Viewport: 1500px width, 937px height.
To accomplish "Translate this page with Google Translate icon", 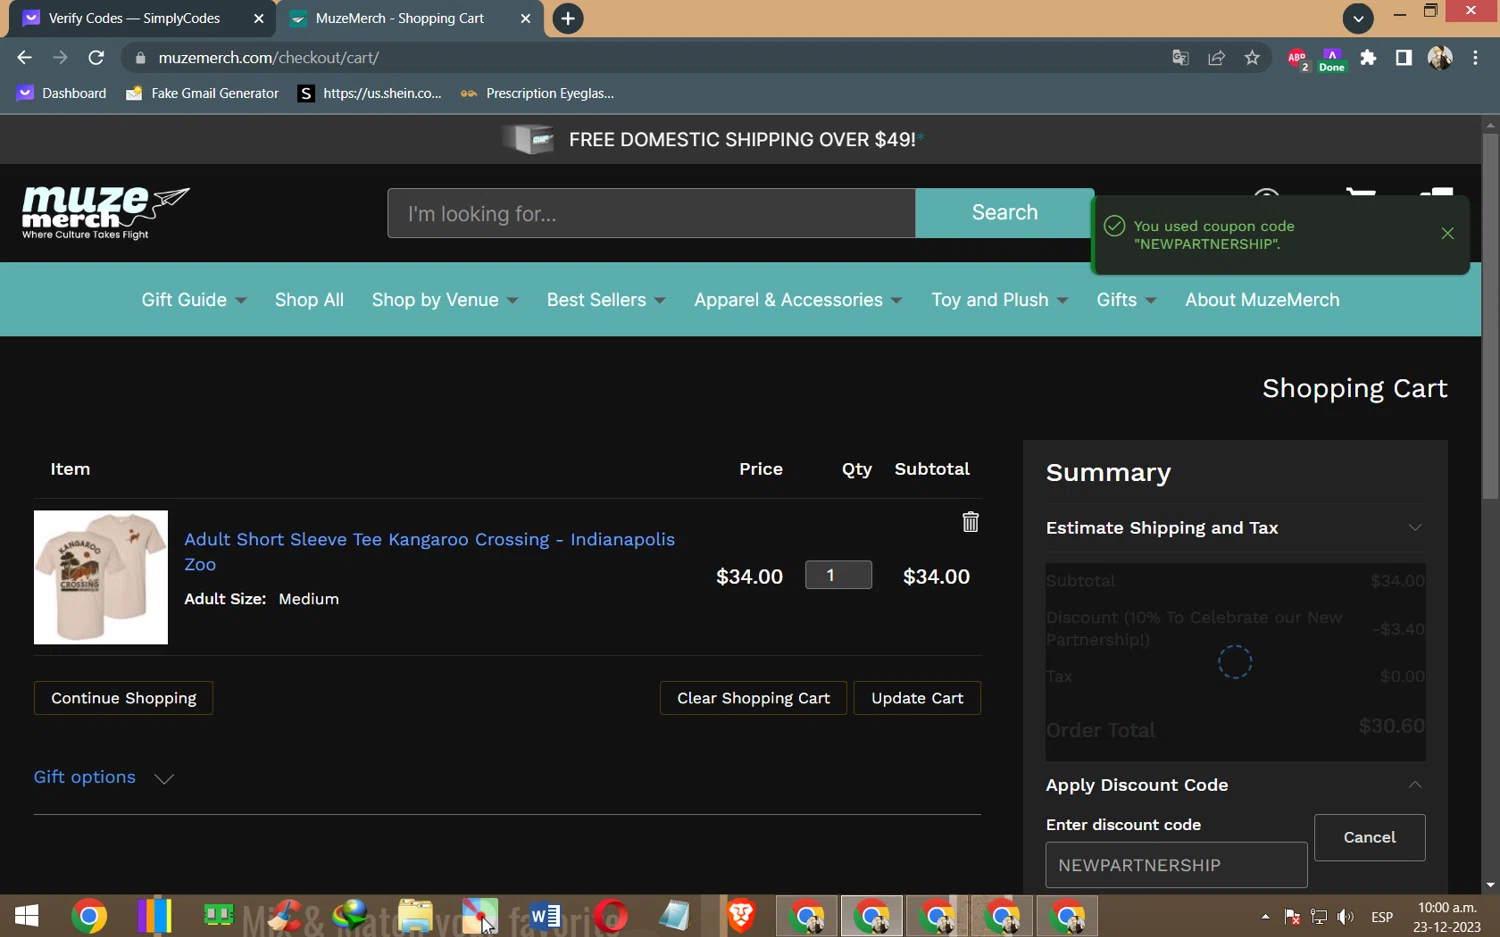I will 1180,58.
